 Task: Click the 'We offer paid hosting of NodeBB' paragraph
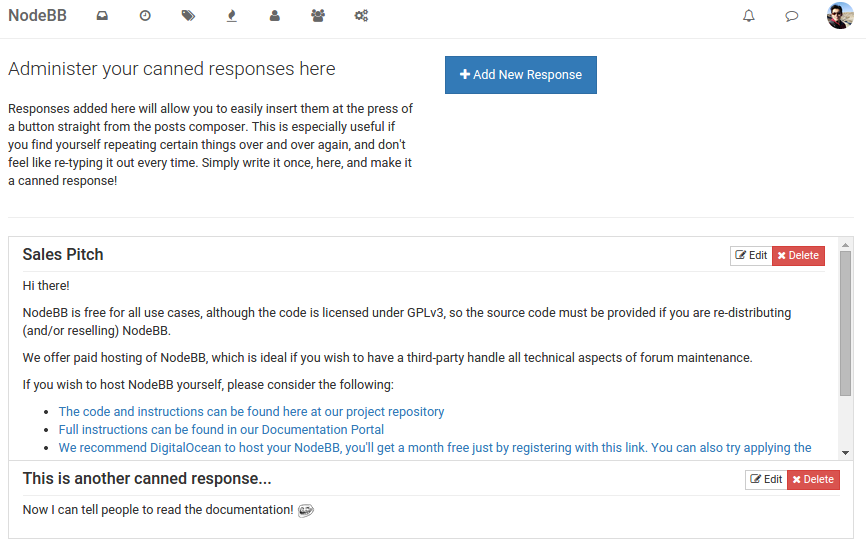[x=387, y=357]
